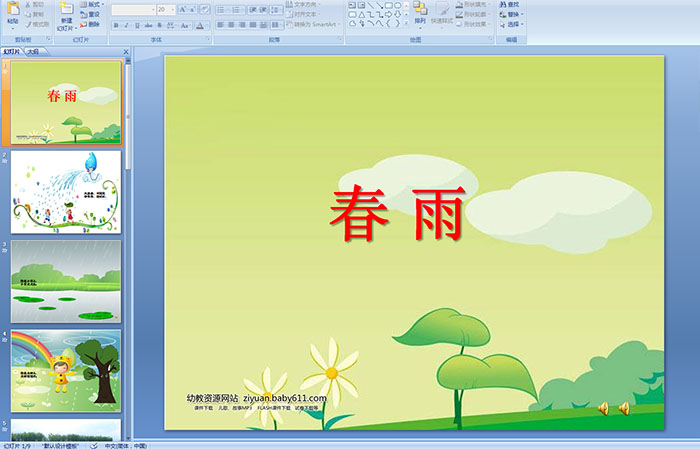Toggle Strikethrough (abc) formatting

(148, 25)
